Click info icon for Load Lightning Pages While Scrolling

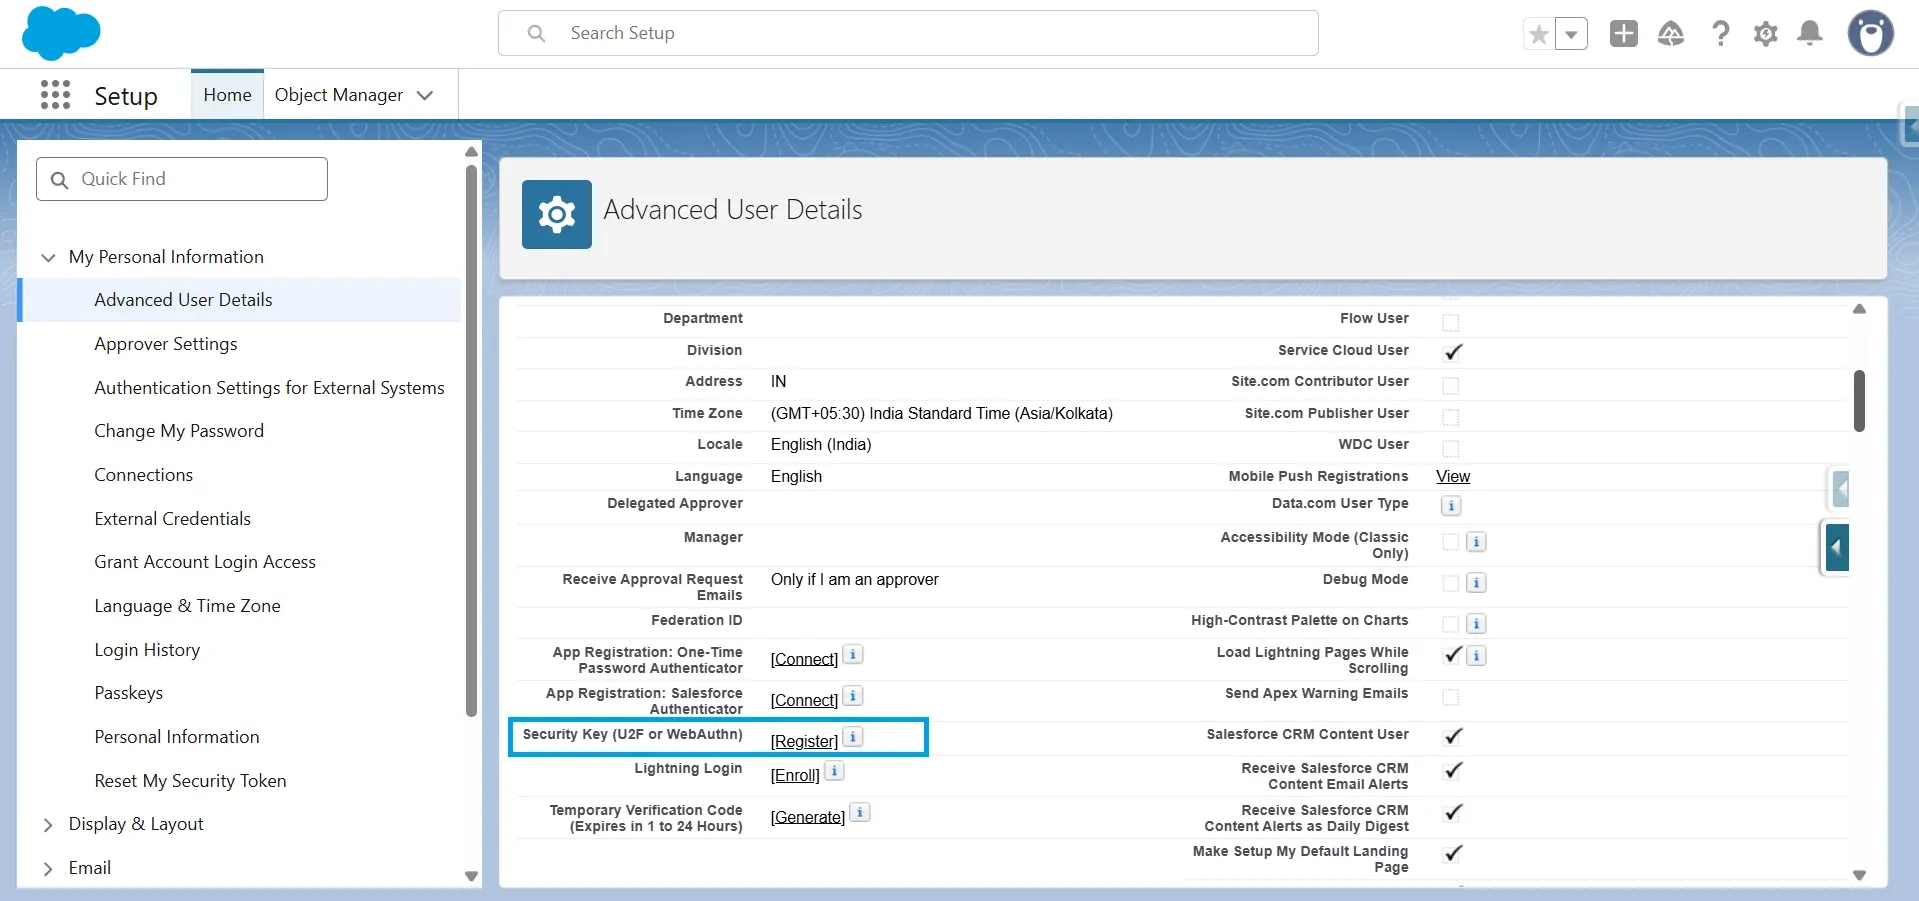coord(1476,656)
